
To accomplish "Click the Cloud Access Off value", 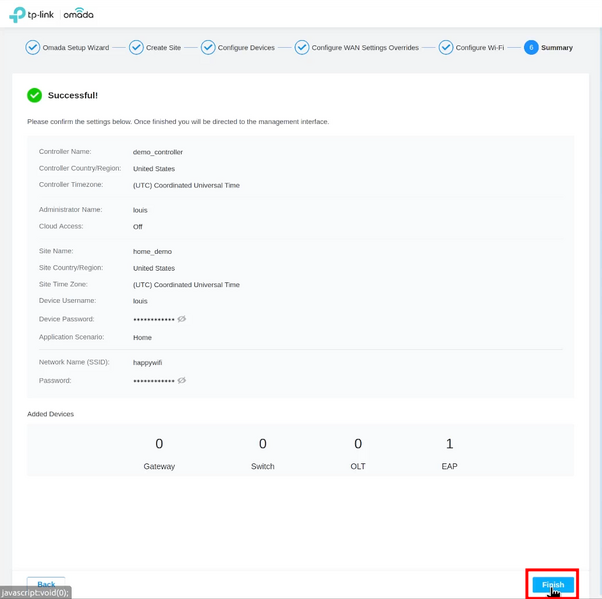I will (137, 227).
